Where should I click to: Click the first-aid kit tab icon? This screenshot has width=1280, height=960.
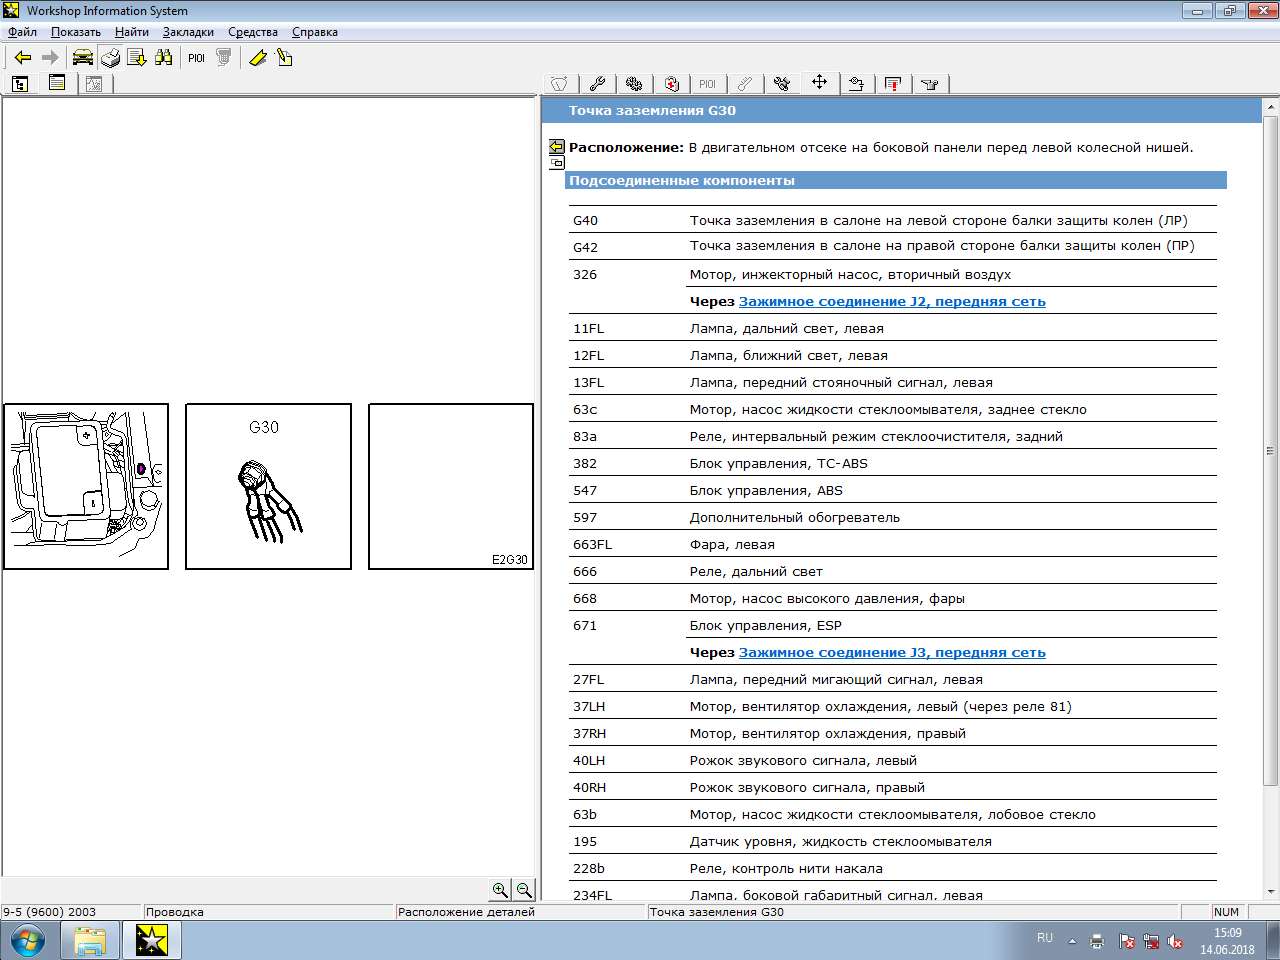[x=671, y=84]
